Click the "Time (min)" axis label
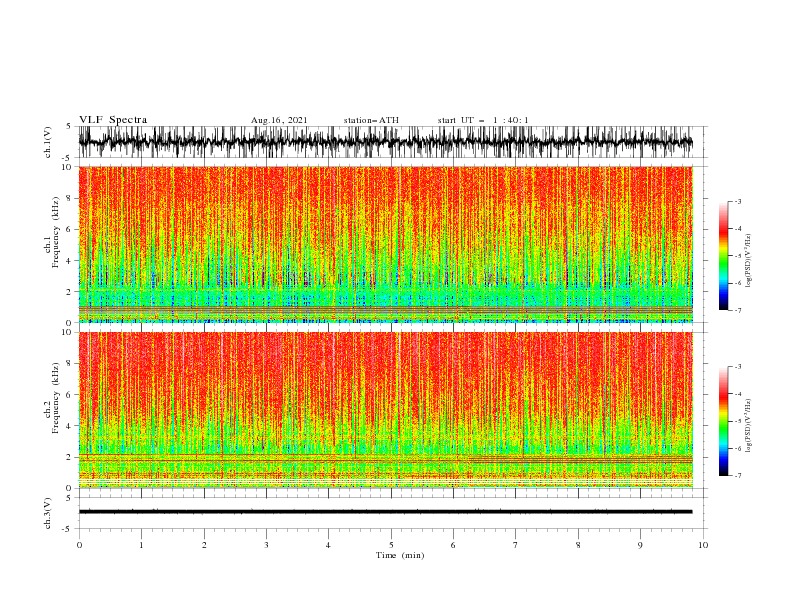Screen dimensions: 792x612 pyautogui.click(x=400, y=555)
